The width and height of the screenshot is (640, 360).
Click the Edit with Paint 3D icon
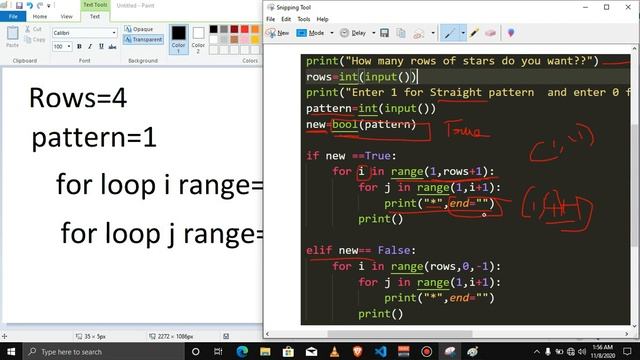coord(511,33)
